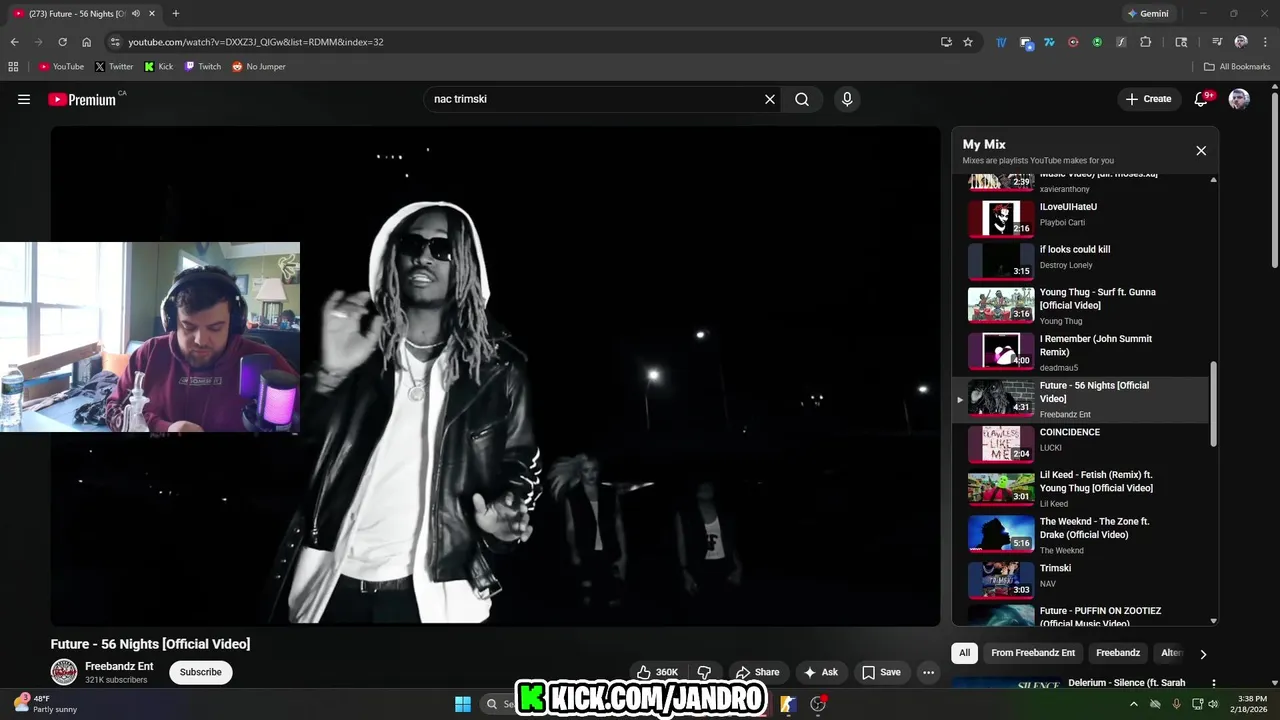Open the Gemini button in Chrome

coord(1148,14)
